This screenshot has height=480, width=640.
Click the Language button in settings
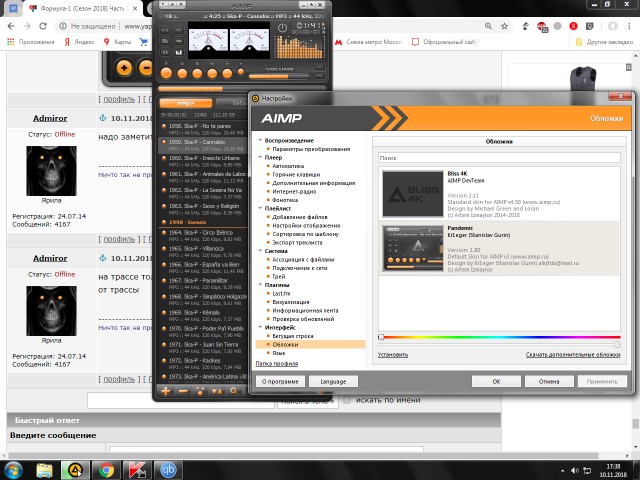coord(333,382)
